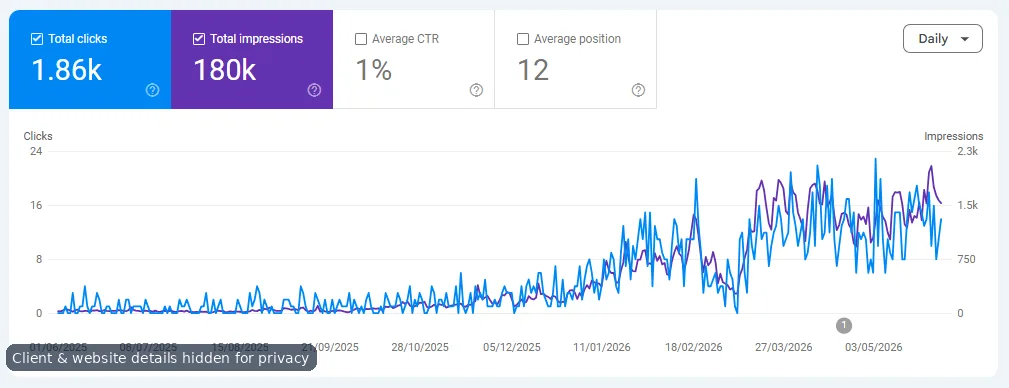Click the 18/02/2026 date label
This screenshot has height=388, width=1009.
[x=694, y=347]
